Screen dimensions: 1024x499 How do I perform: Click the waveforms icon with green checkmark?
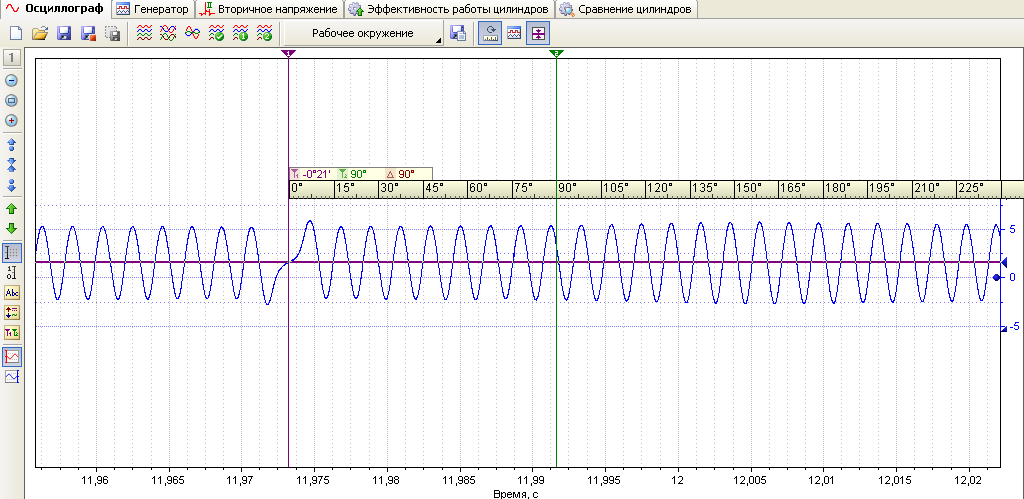click(216, 33)
